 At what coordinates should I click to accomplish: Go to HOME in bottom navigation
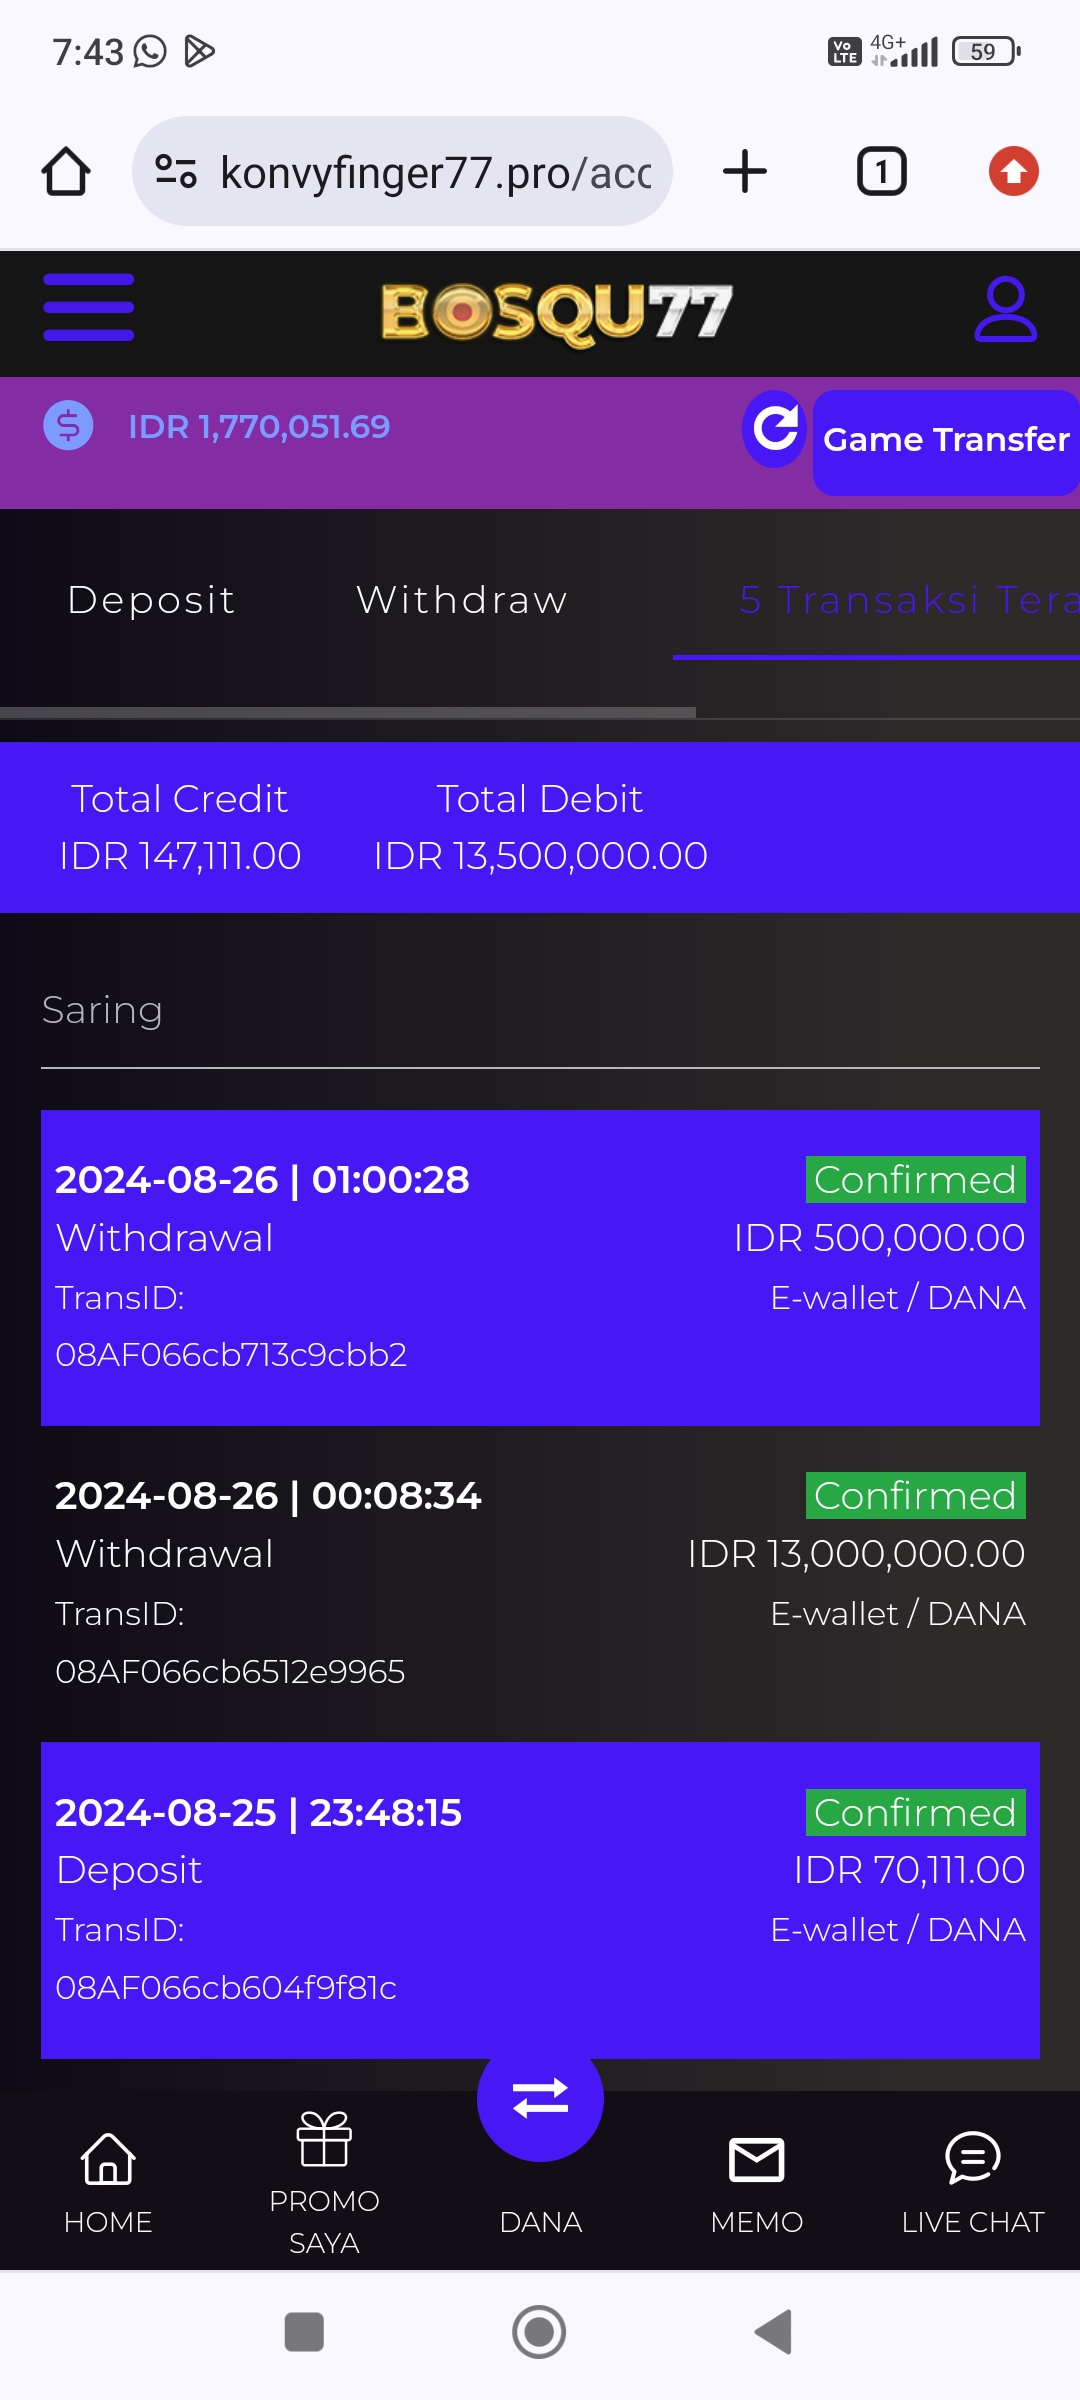pyautogui.click(x=108, y=2180)
